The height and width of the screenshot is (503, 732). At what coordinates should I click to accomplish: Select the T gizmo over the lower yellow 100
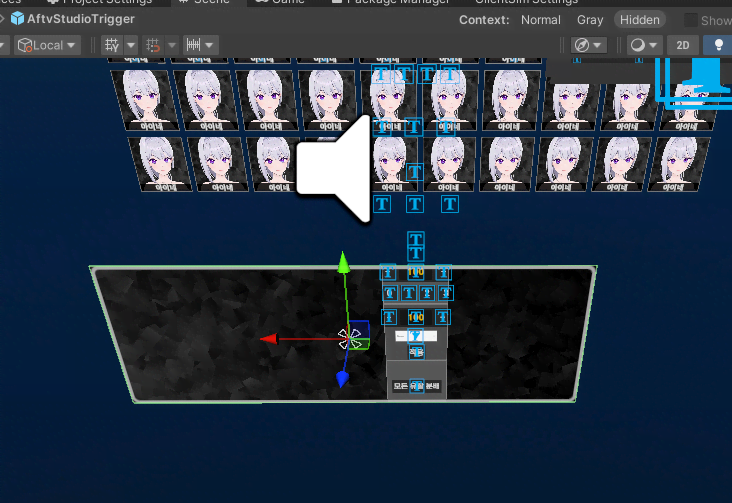pos(415,317)
